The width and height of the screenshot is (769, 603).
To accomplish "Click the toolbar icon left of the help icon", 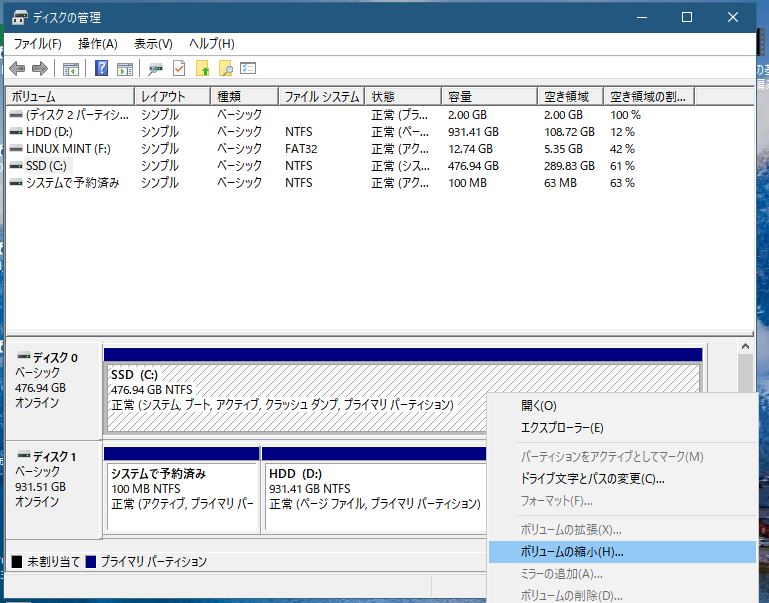I will [71, 69].
